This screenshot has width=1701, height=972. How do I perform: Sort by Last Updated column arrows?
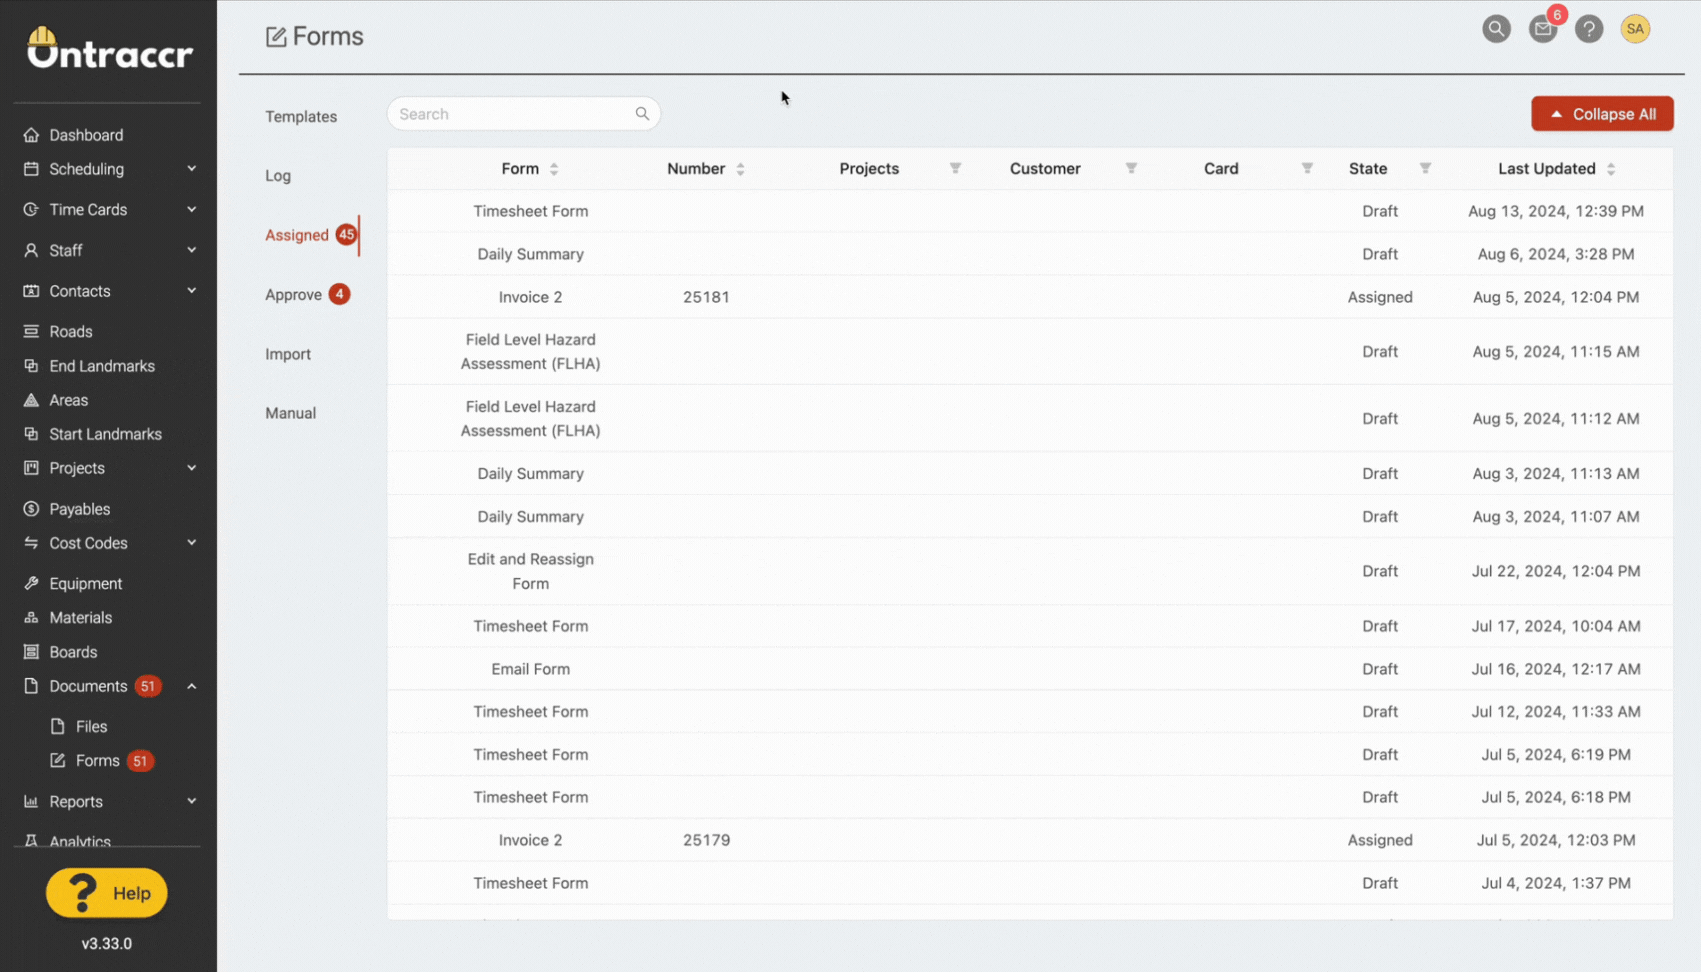click(1611, 169)
